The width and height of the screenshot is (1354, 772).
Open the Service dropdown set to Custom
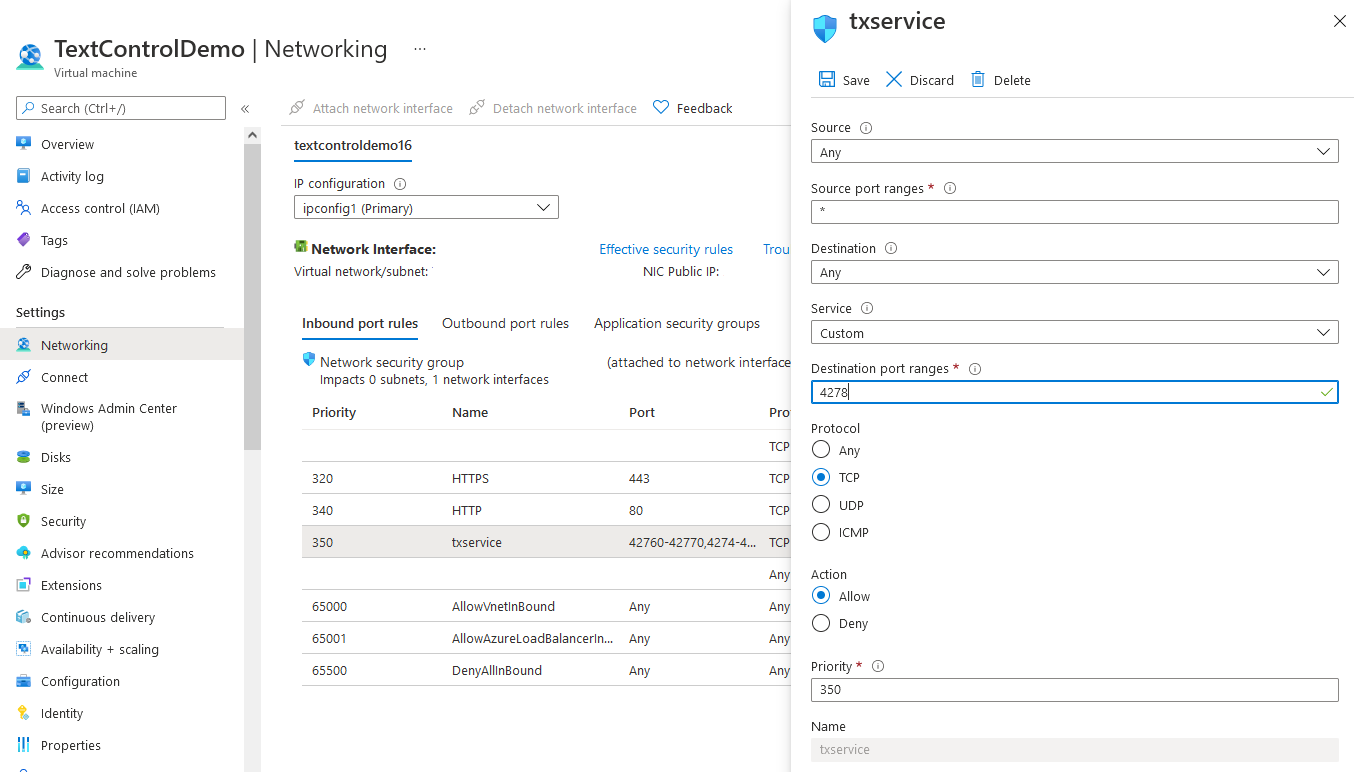[x=1074, y=332]
